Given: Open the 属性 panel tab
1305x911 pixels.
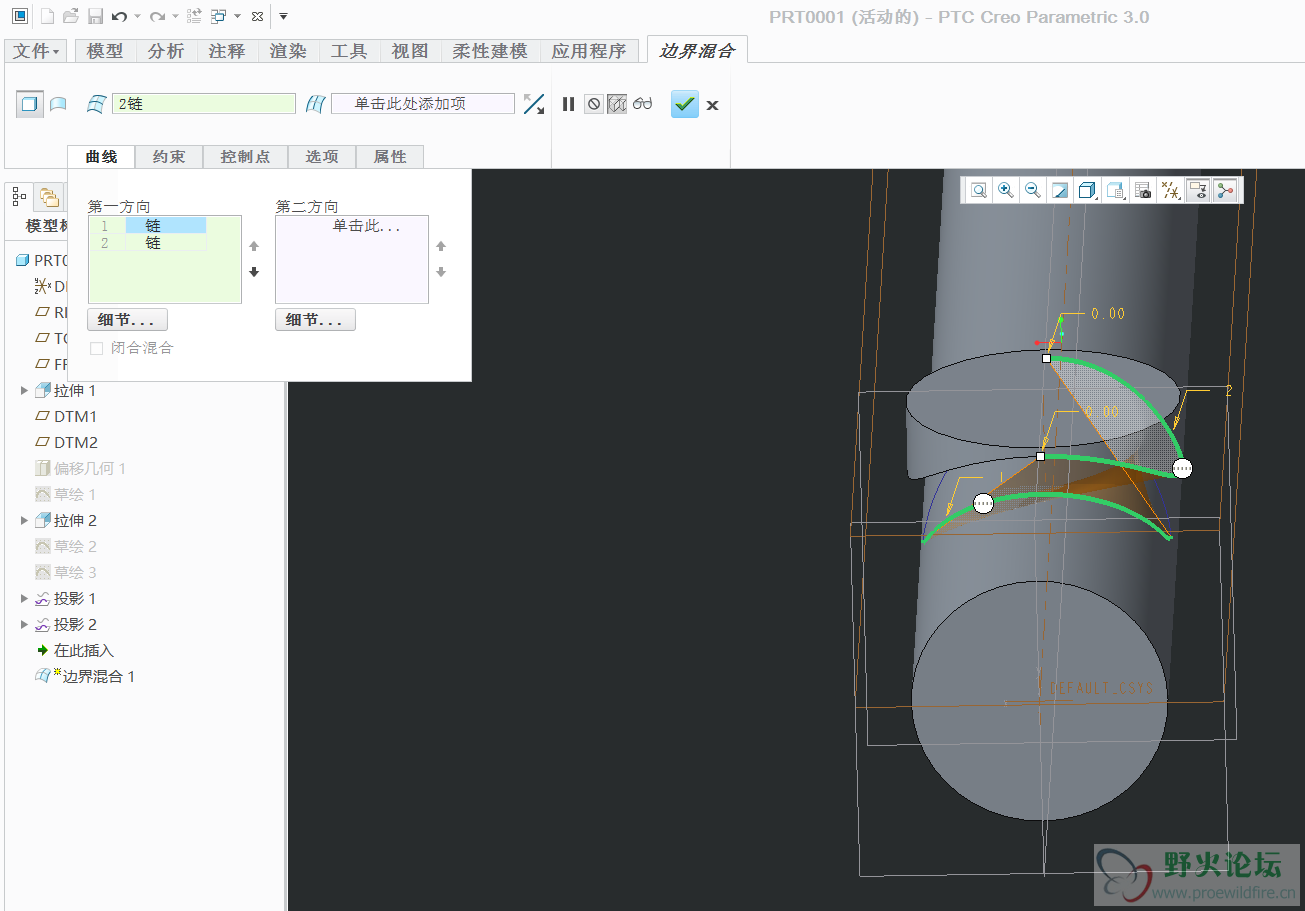Looking at the screenshot, I should 390,157.
